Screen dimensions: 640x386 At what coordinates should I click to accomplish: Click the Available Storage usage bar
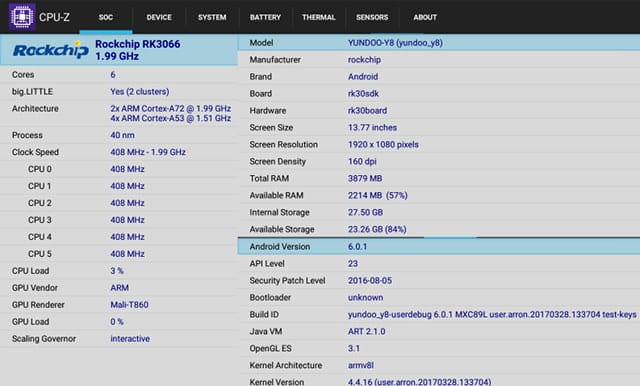click(439, 237)
